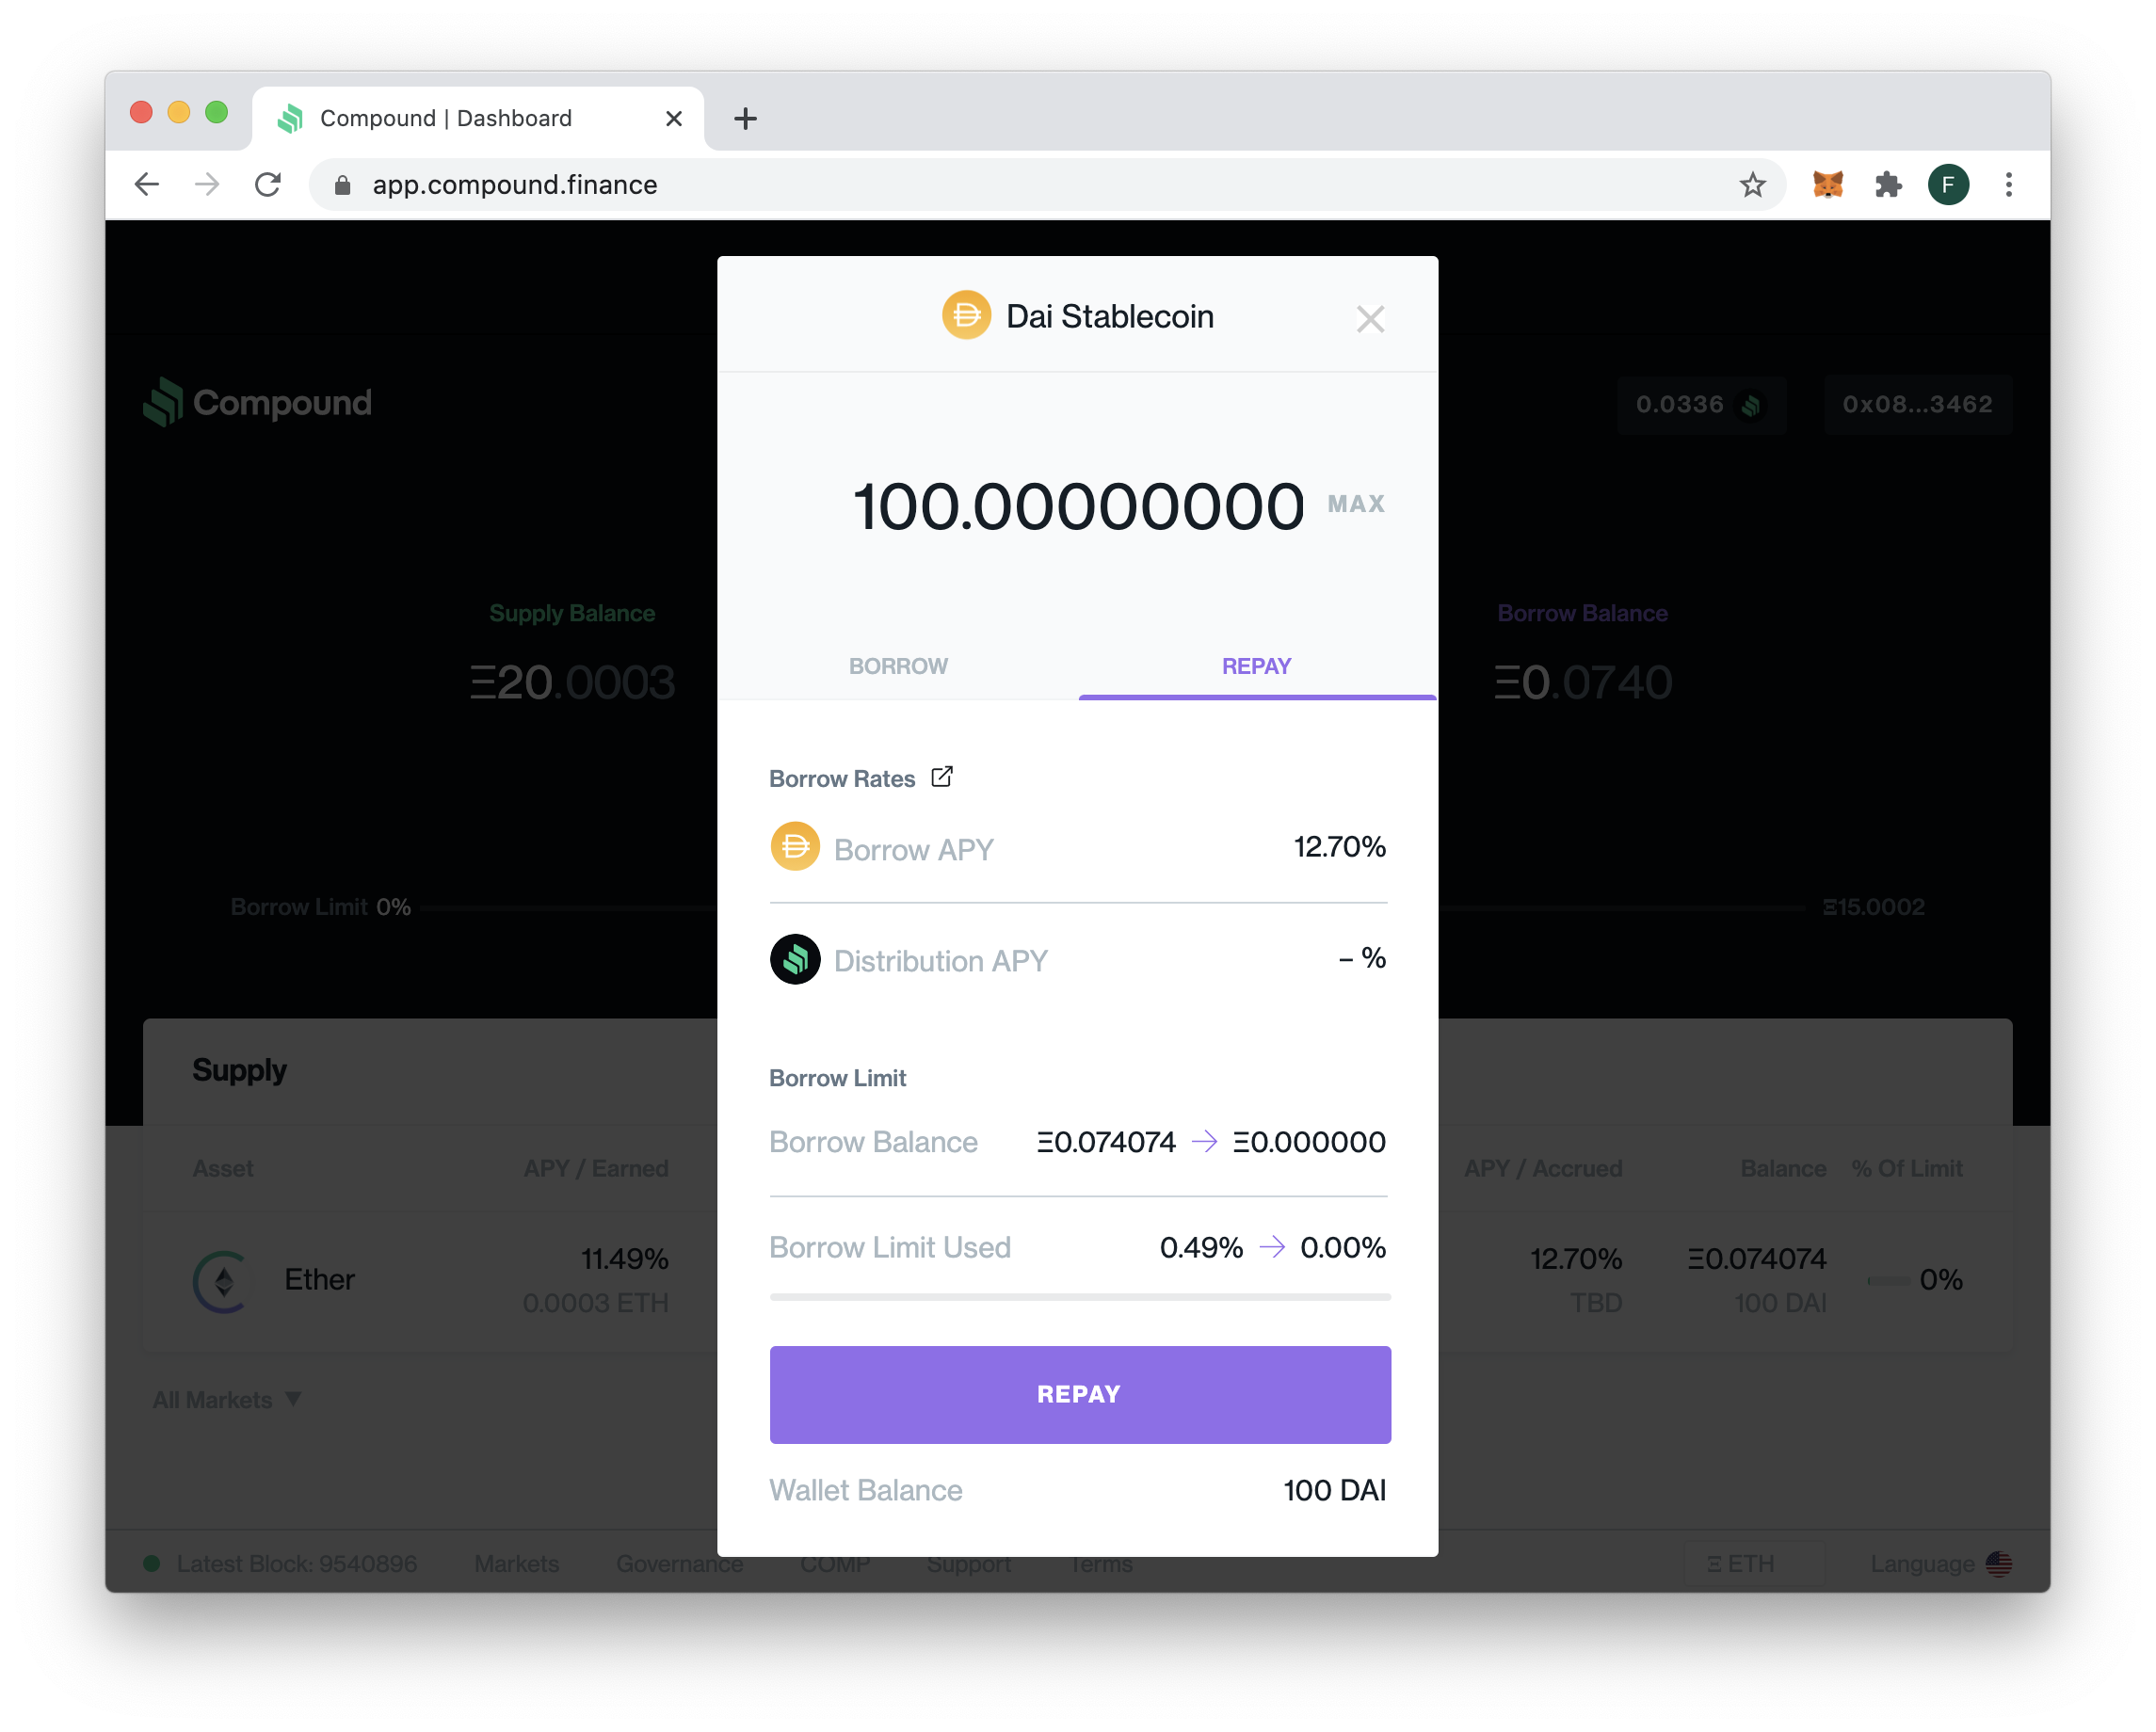Close the Dai Stablecoin modal dialog

pyautogui.click(x=1372, y=320)
